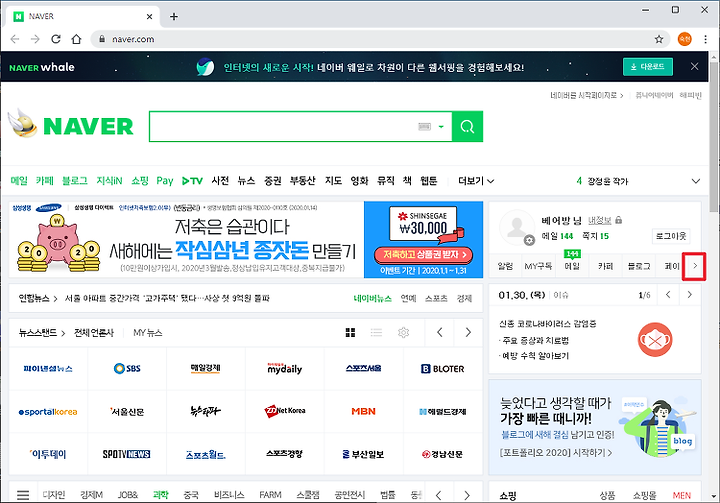Open the Pay menu link
720x503 pixels.
(x=164, y=181)
